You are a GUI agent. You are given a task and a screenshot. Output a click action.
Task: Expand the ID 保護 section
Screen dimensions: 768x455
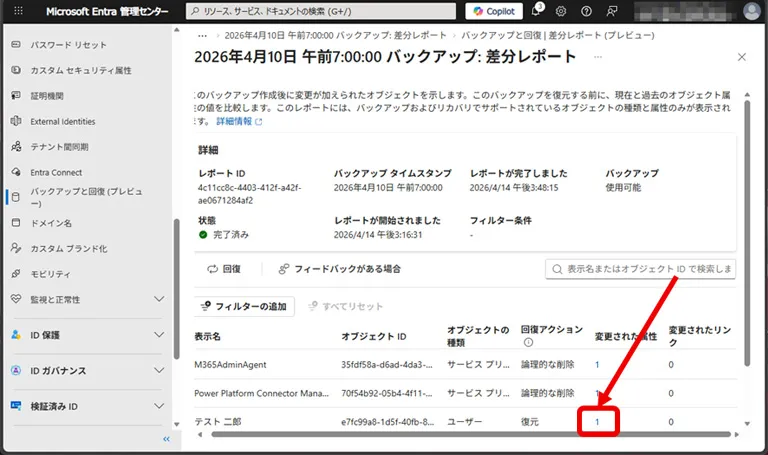tap(159, 335)
